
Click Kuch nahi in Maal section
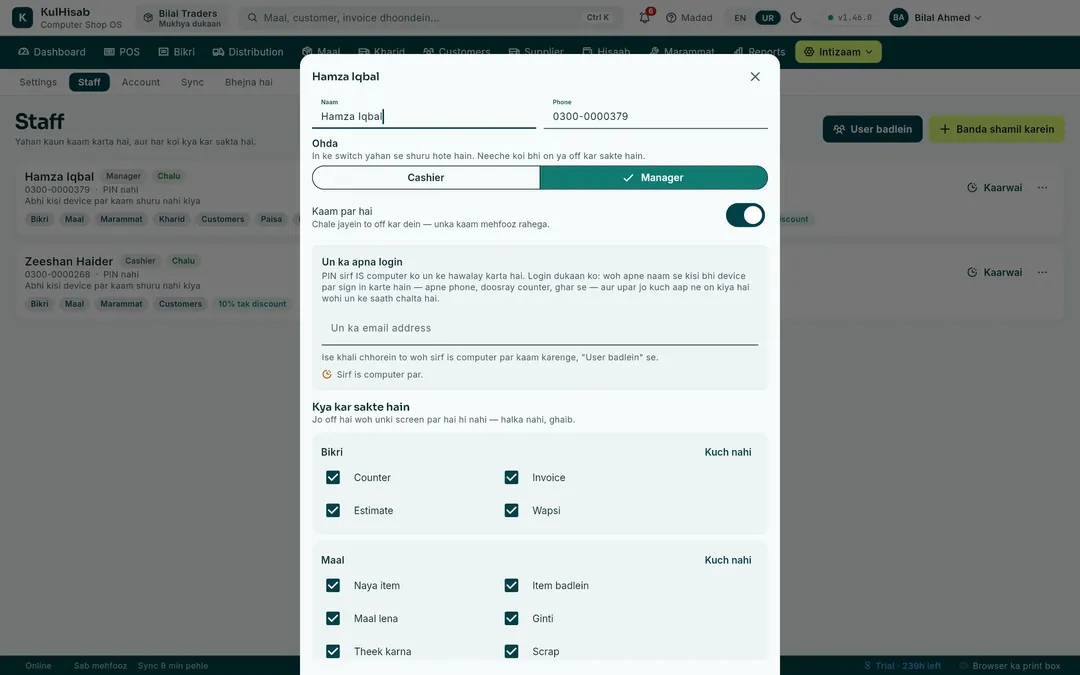727,560
